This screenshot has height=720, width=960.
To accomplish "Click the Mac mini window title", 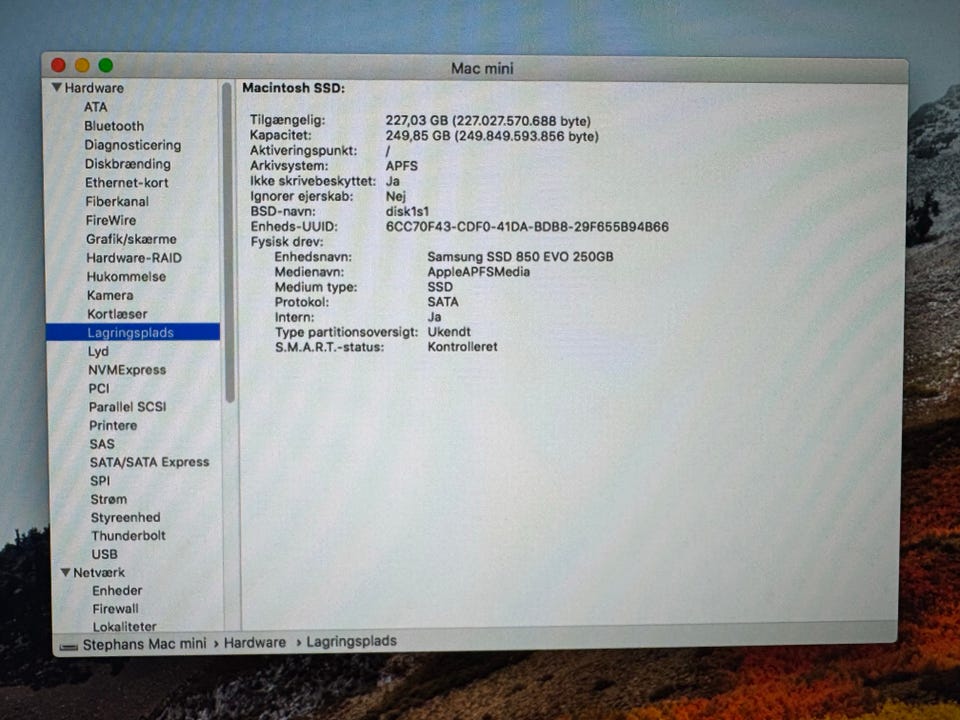I will tap(482, 68).
